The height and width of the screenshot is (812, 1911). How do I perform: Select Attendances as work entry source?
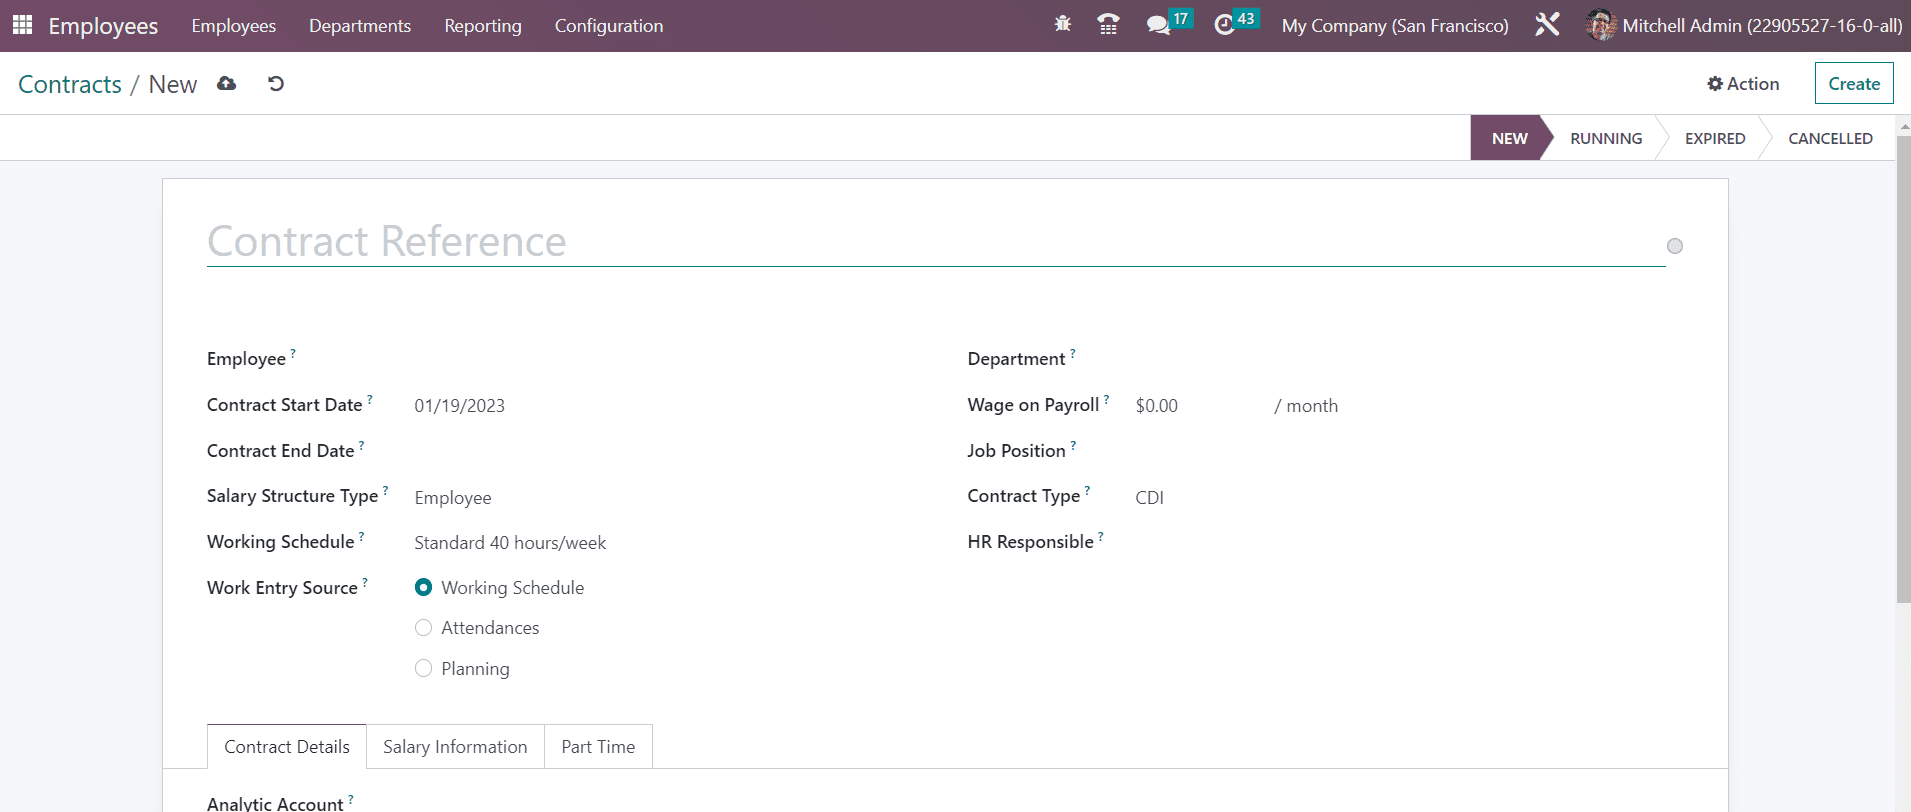(424, 628)
